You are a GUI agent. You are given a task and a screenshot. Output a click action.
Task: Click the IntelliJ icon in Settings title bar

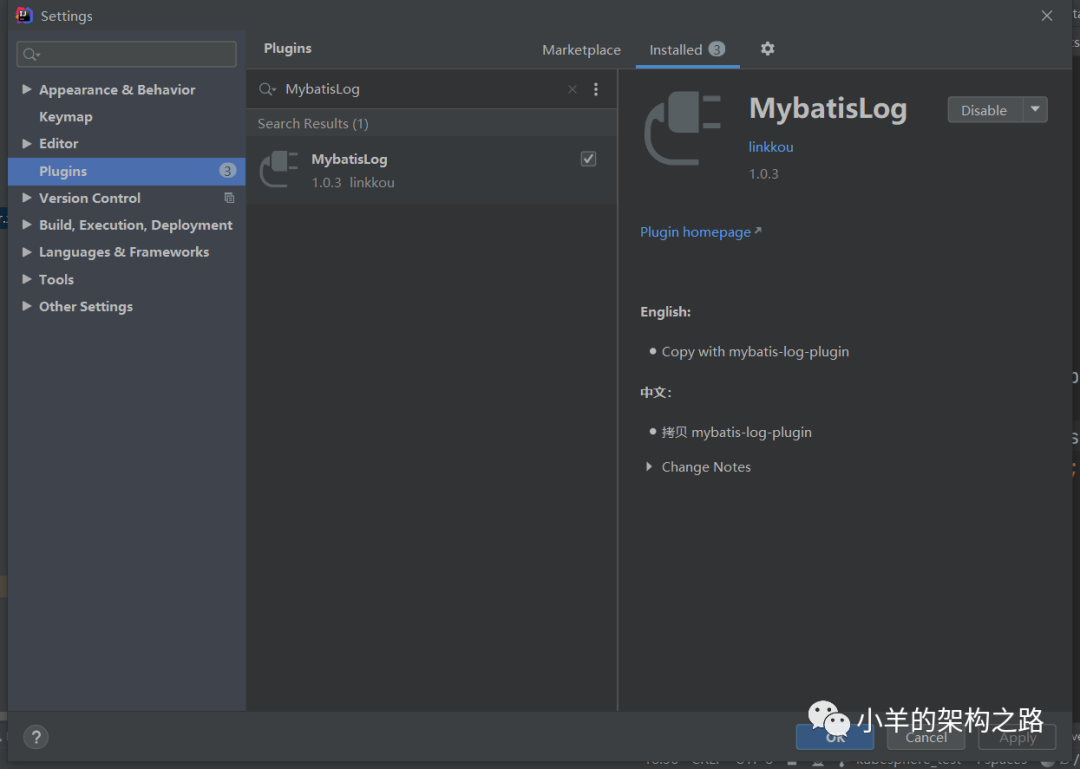(x=24, y=15)
